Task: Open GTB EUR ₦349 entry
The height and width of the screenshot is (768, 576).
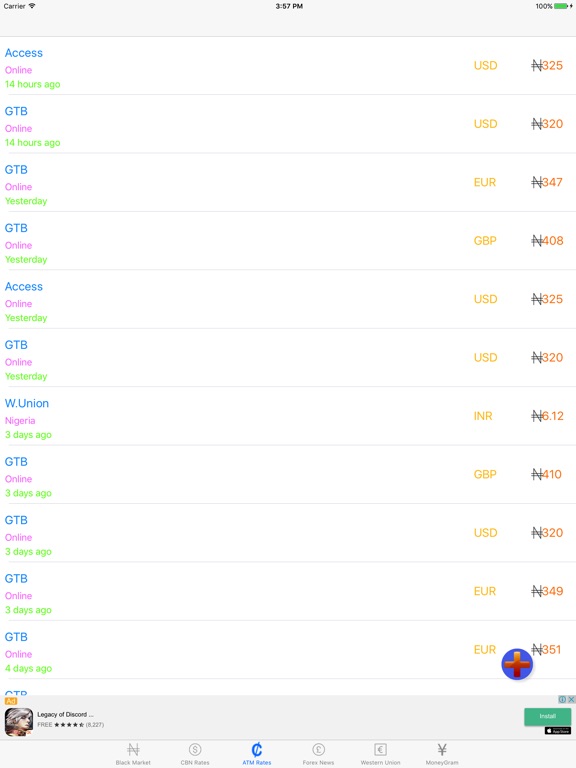Action: click(288, 591)
